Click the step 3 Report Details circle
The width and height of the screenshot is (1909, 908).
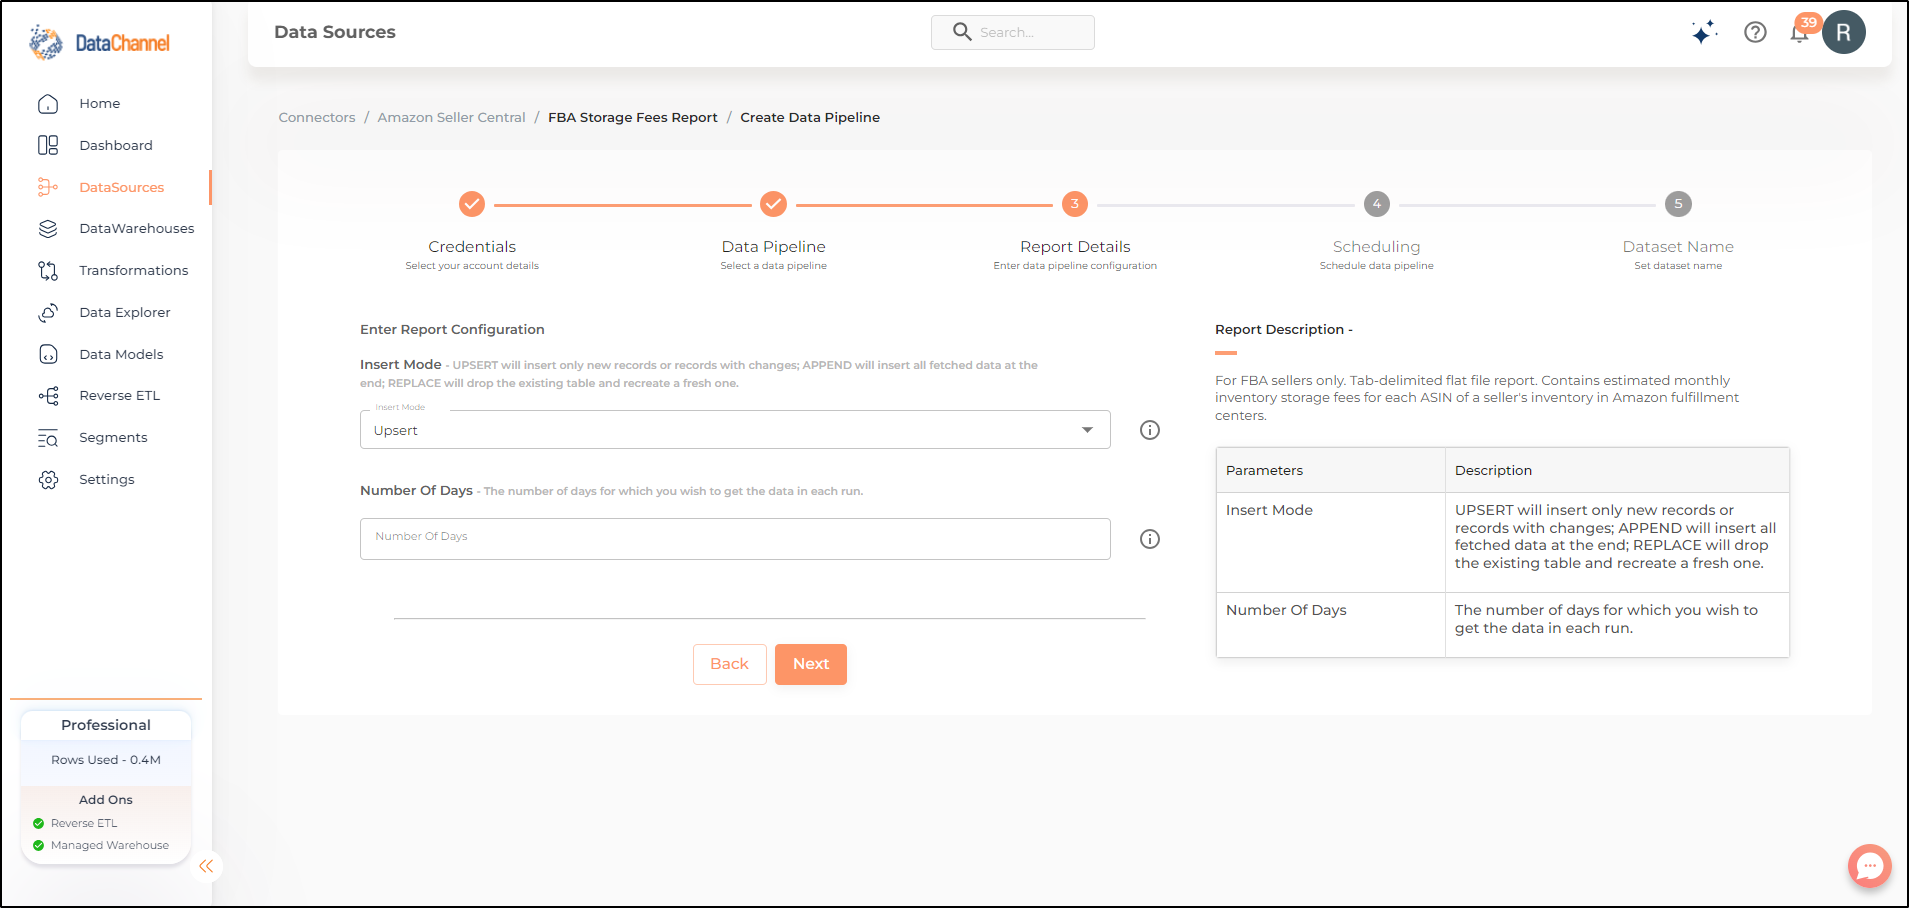[x=1075, y=204]
